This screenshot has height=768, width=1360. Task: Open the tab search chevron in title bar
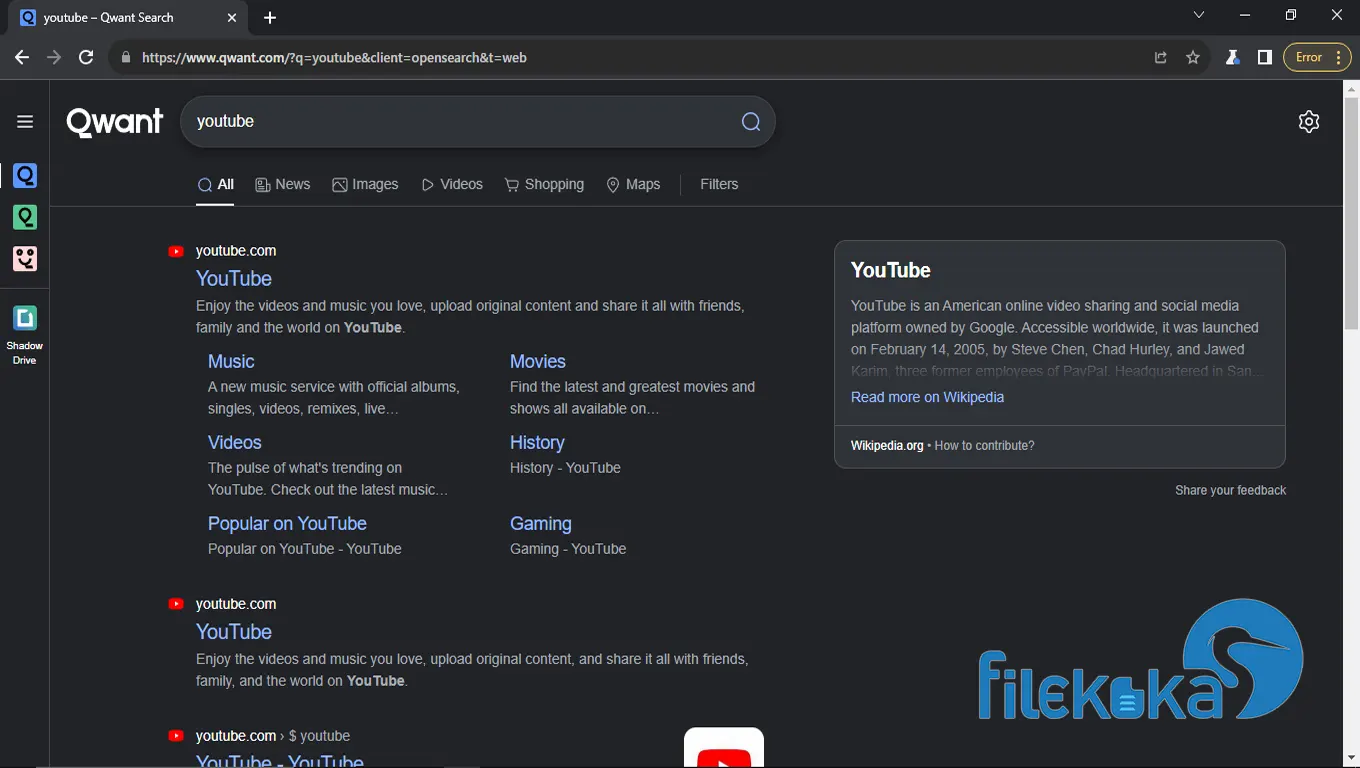coord(1199,15)
